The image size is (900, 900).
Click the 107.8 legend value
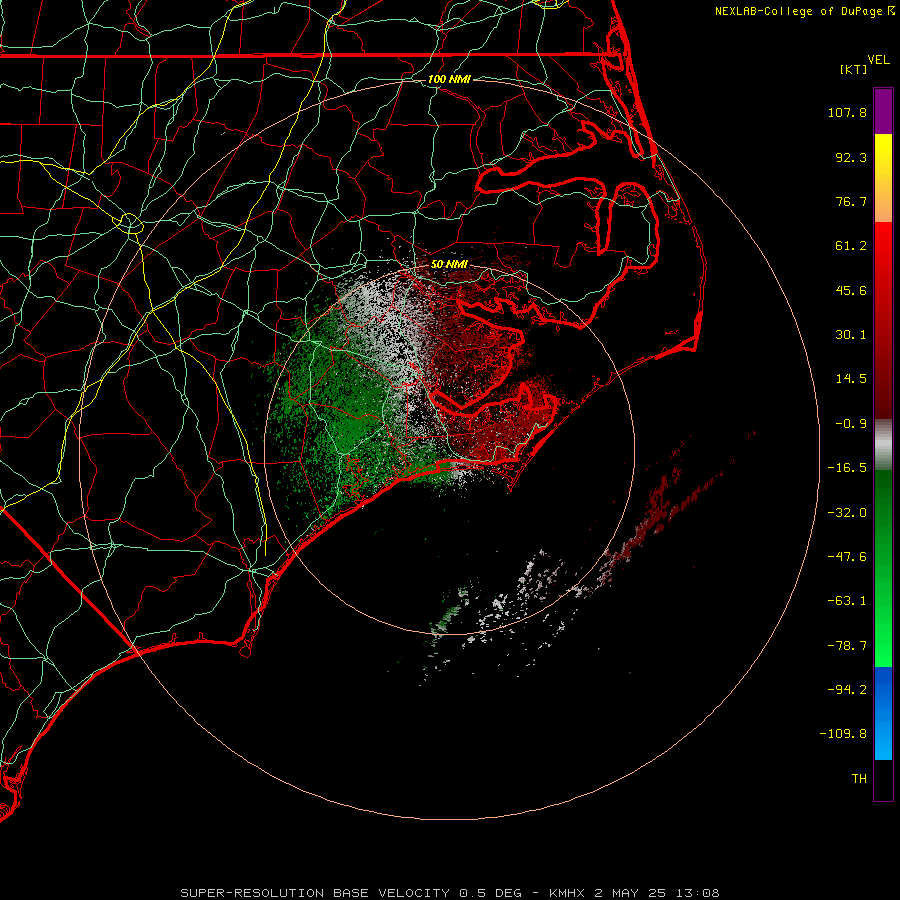pos(847,112)
